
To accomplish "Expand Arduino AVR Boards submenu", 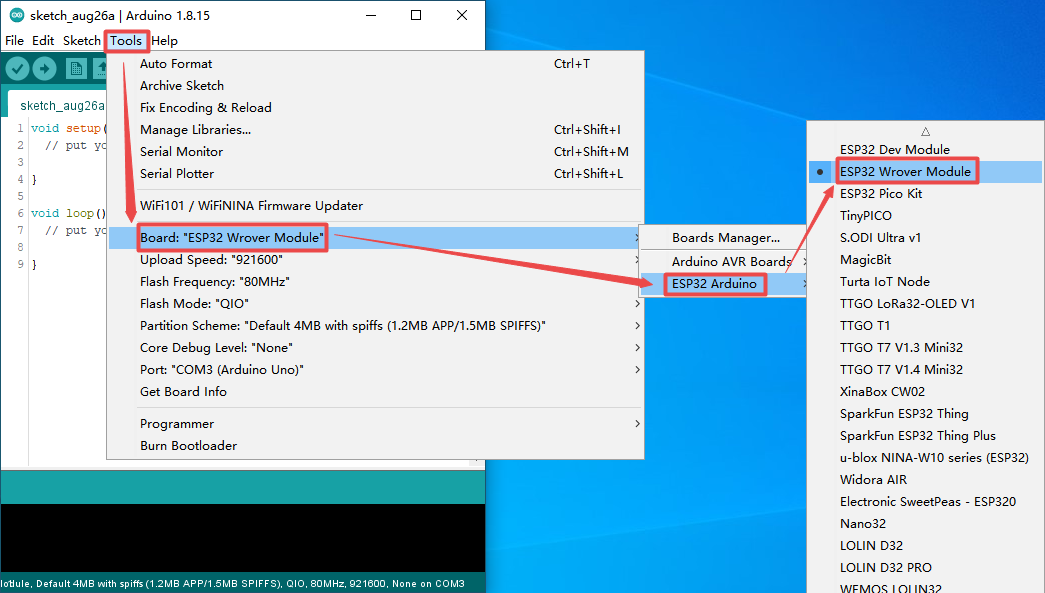I will [722, 262].
